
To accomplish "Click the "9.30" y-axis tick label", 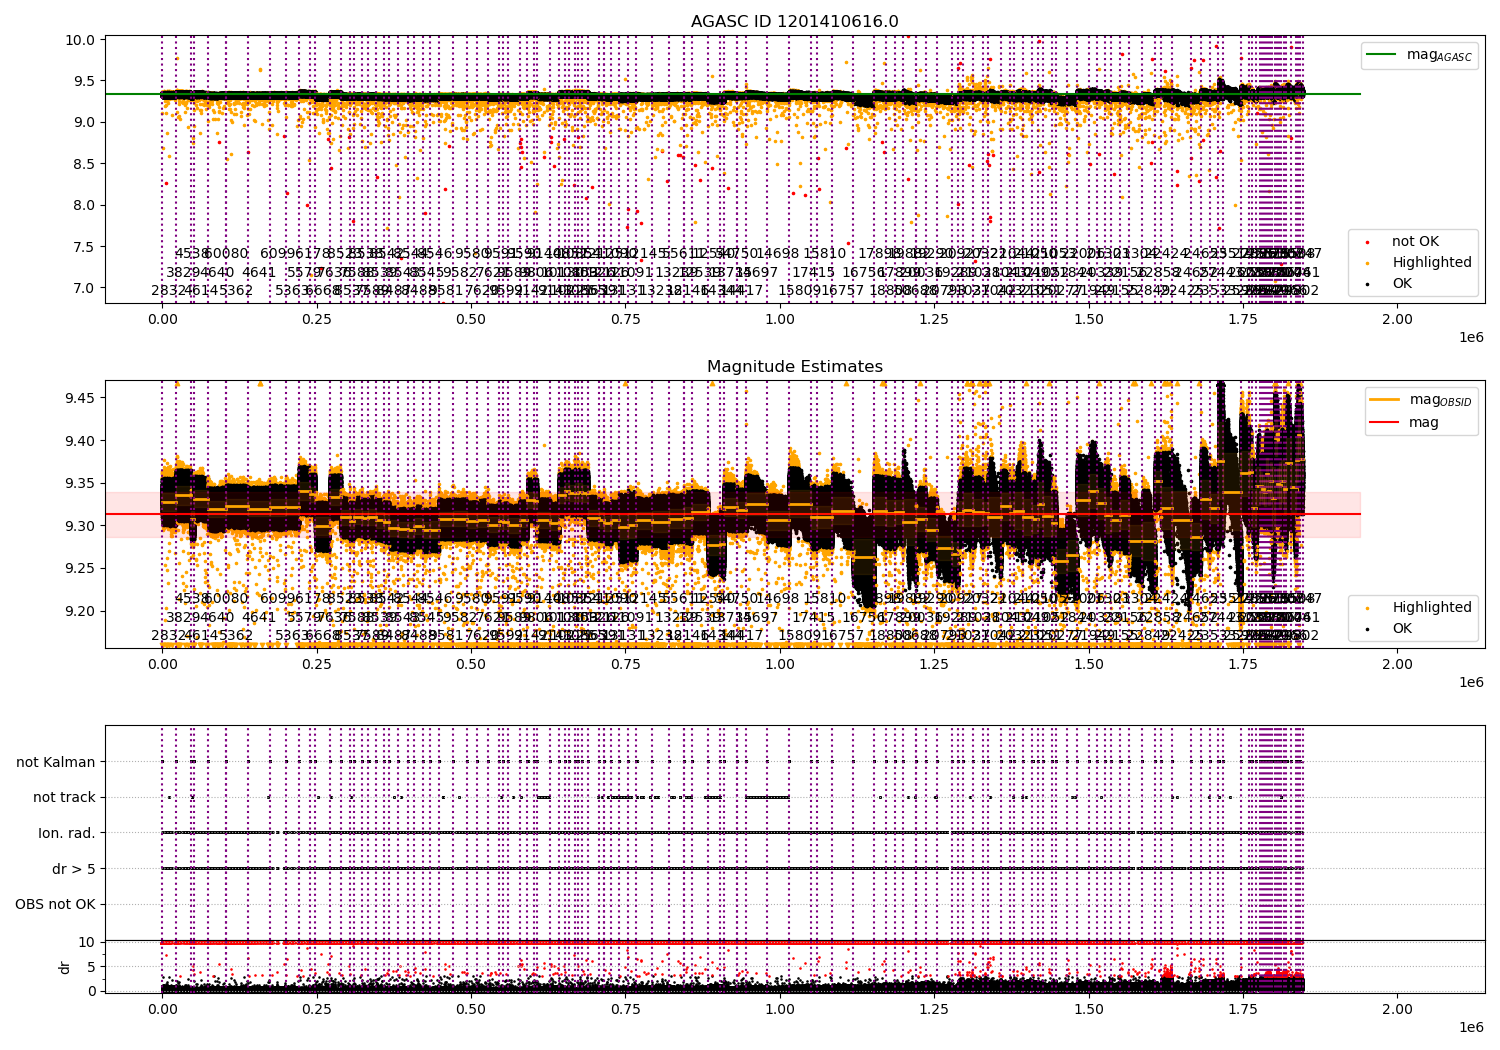I will pos(82,526).
